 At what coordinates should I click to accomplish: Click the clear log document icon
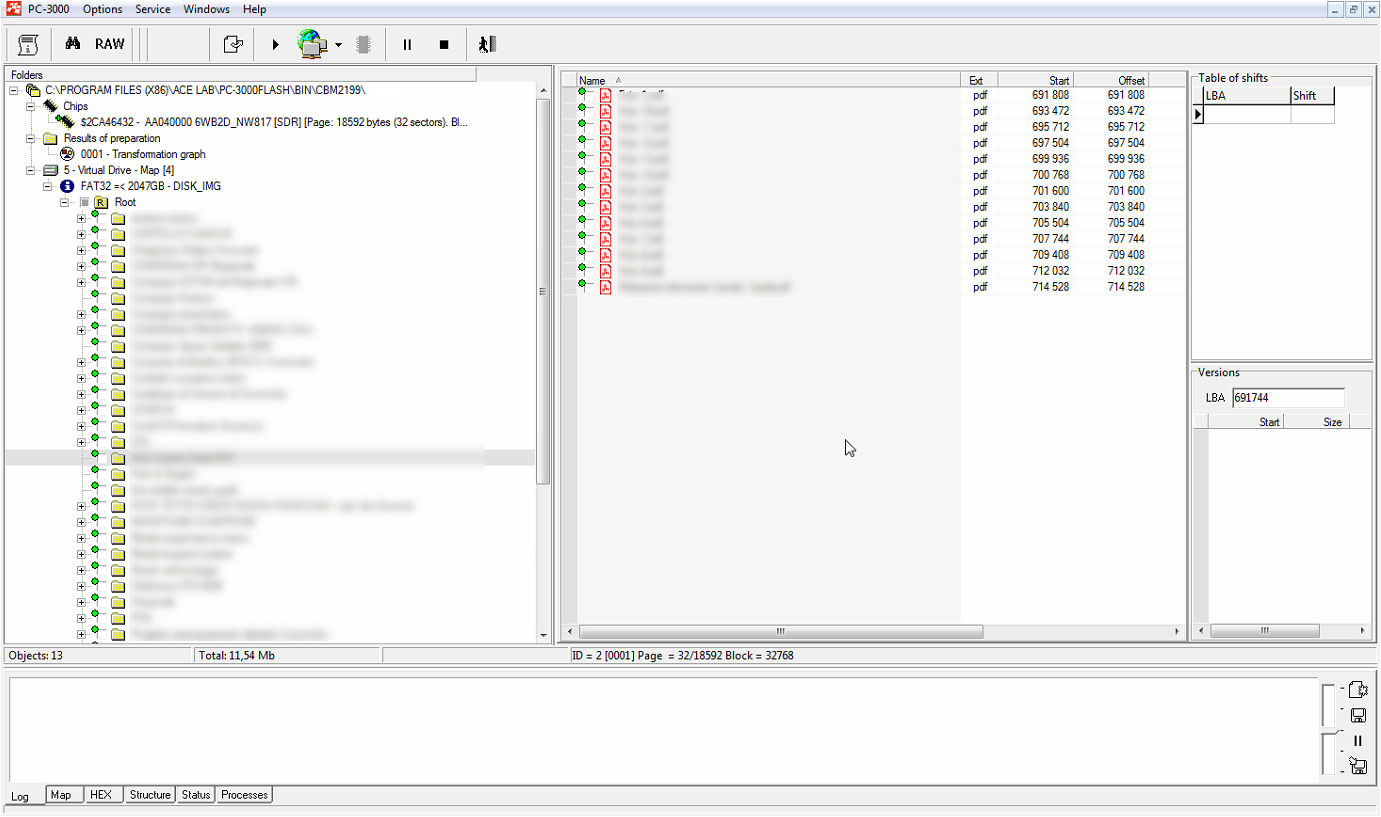pyautogui.click(x=1358, y=690)
